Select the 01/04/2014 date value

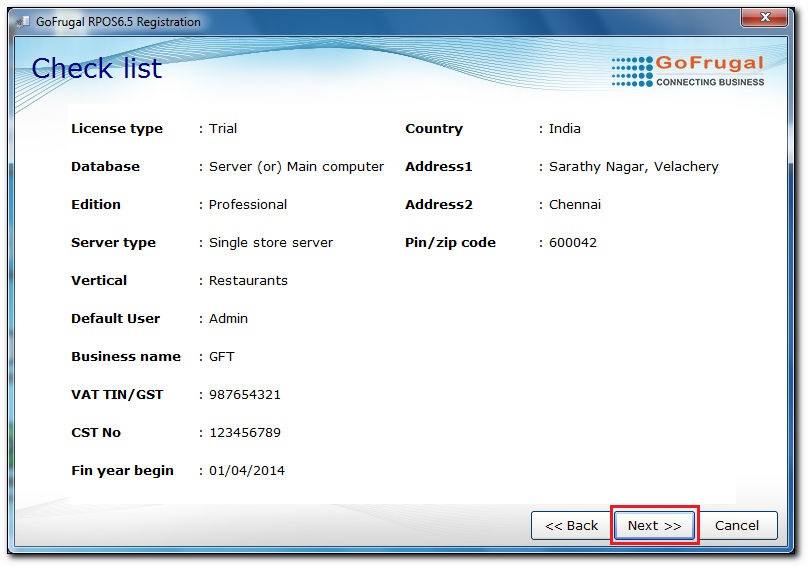click(247, 471)
